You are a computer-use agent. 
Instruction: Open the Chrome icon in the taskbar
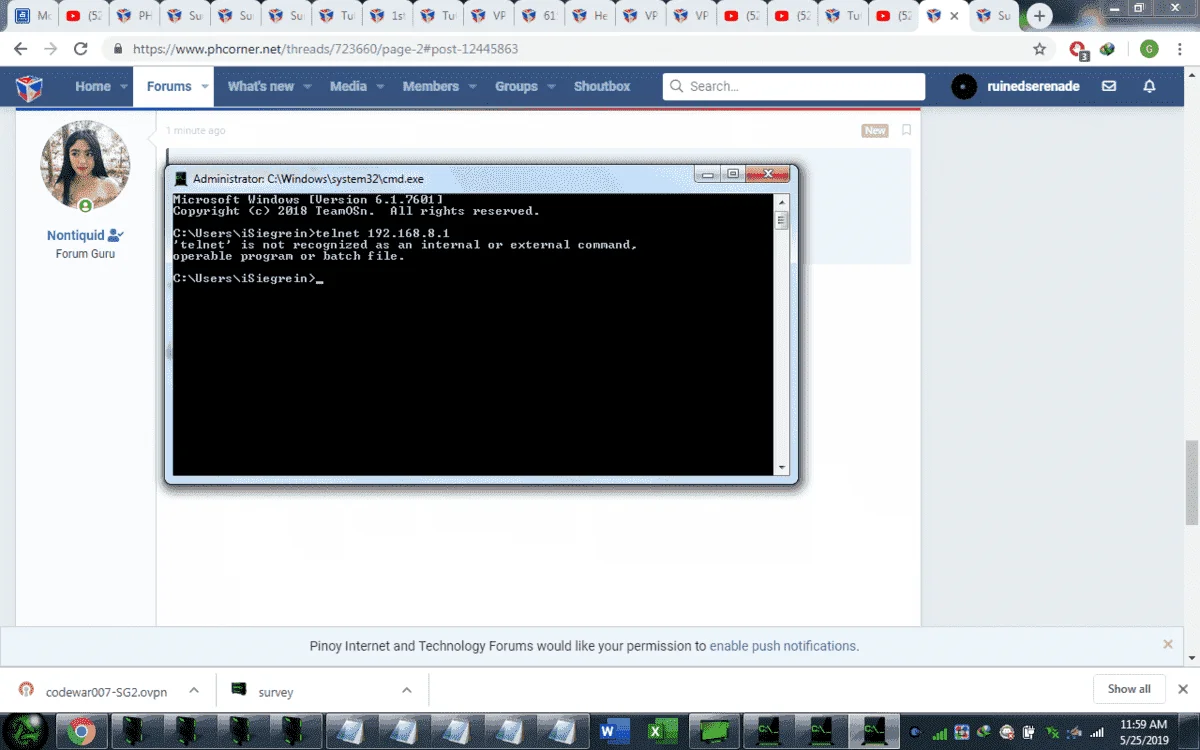tap(82, 732)
